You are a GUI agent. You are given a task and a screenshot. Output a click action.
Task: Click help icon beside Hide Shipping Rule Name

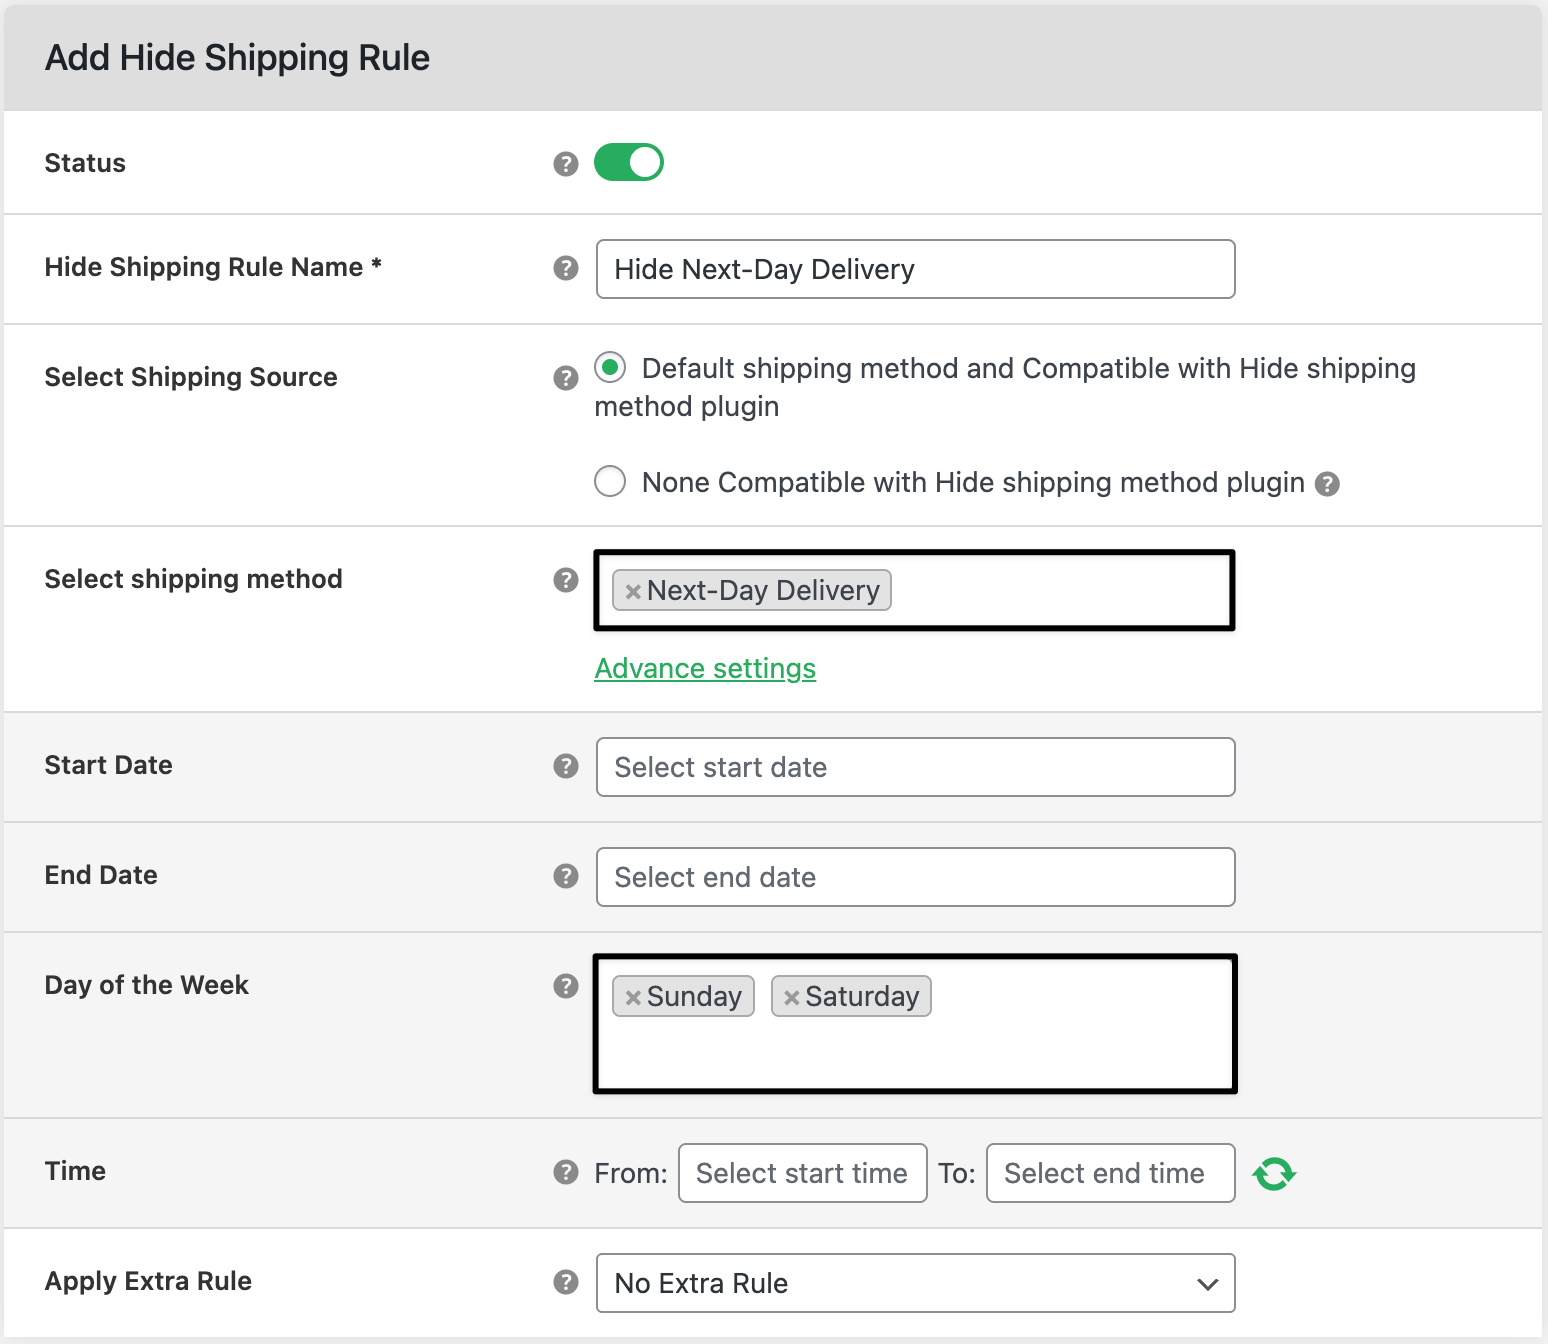pyautogui.click(x=566, y=268)
